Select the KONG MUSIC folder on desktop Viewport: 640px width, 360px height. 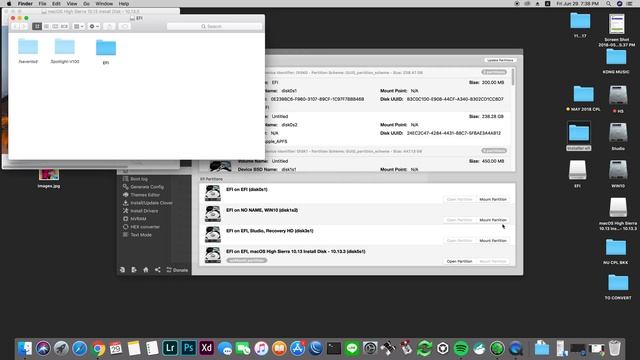(x=616, y=61)
